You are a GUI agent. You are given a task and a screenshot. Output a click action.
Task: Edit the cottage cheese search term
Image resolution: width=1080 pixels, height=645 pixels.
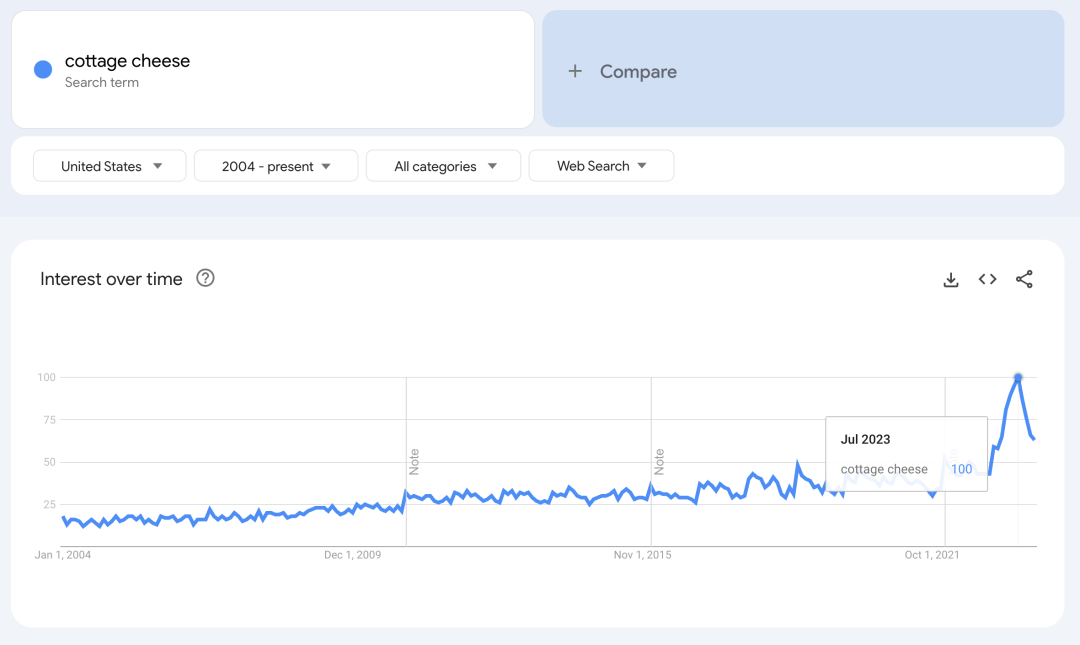click(x=127, y=61)
